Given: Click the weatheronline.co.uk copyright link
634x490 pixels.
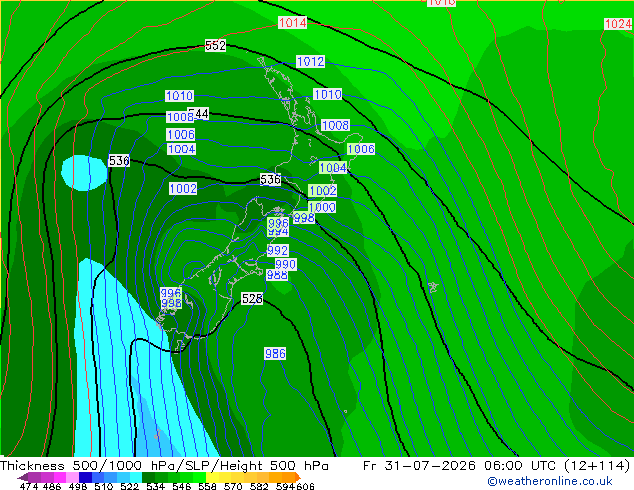Looking at the screenshot, I should (549, 481).
